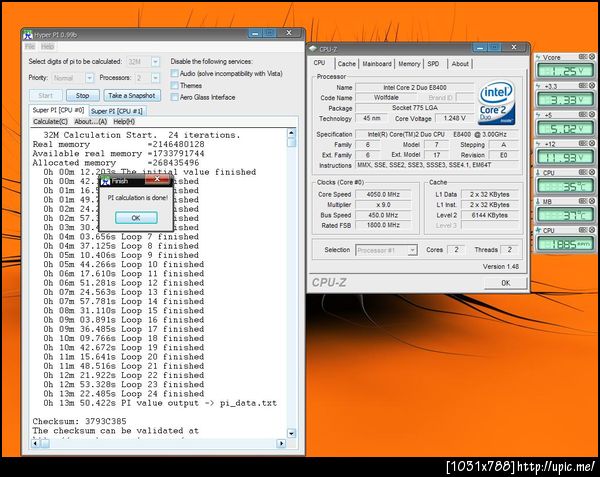Viewport: 600px width, 477px height.
Task: Select the CPU tab in CPU-Z
Action: click(320, 63)
